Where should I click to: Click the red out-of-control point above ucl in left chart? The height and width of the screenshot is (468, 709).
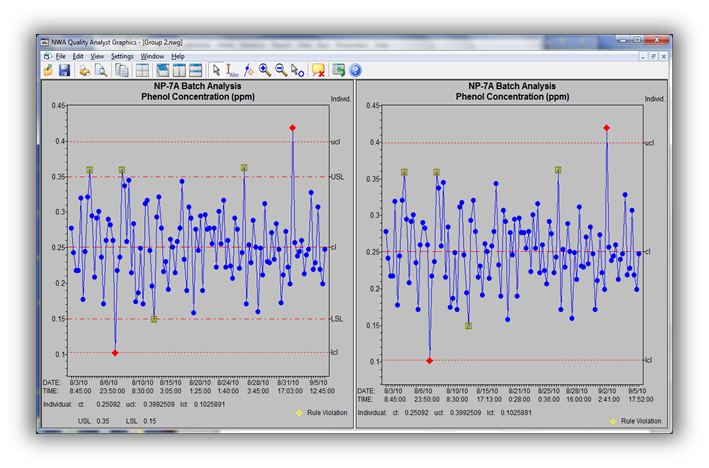293,128
